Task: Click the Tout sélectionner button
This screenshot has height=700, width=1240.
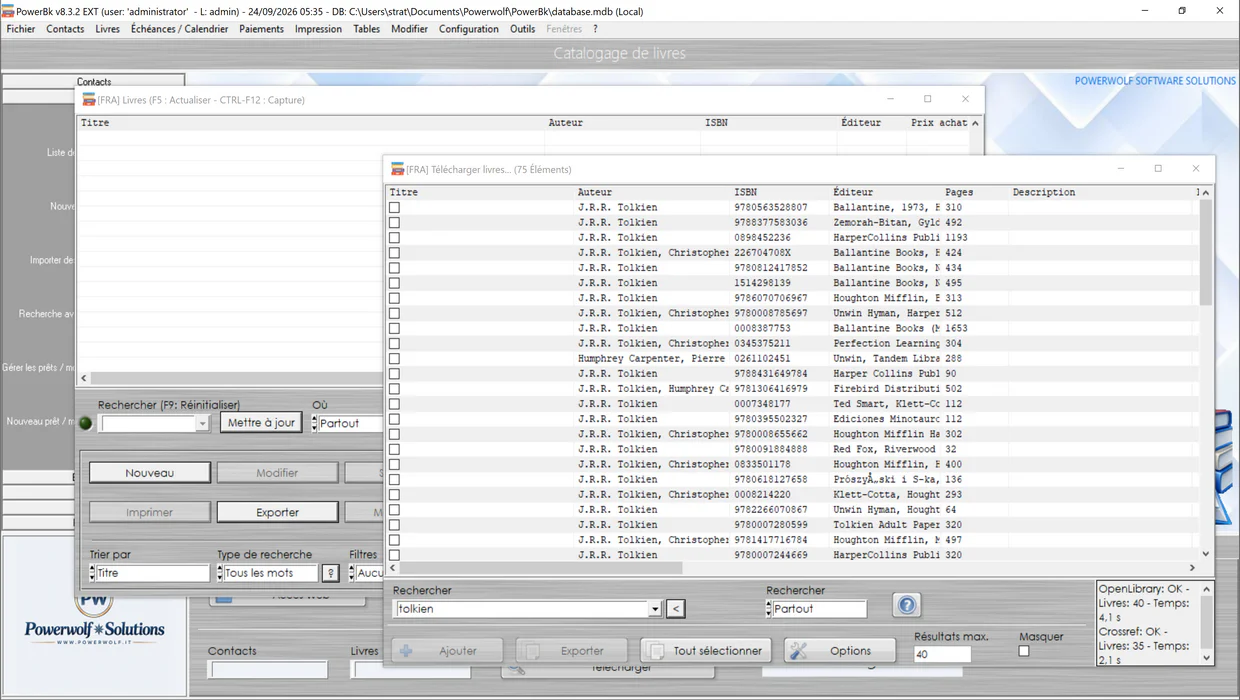Action: pyautogui.click(x=706, y=651)
